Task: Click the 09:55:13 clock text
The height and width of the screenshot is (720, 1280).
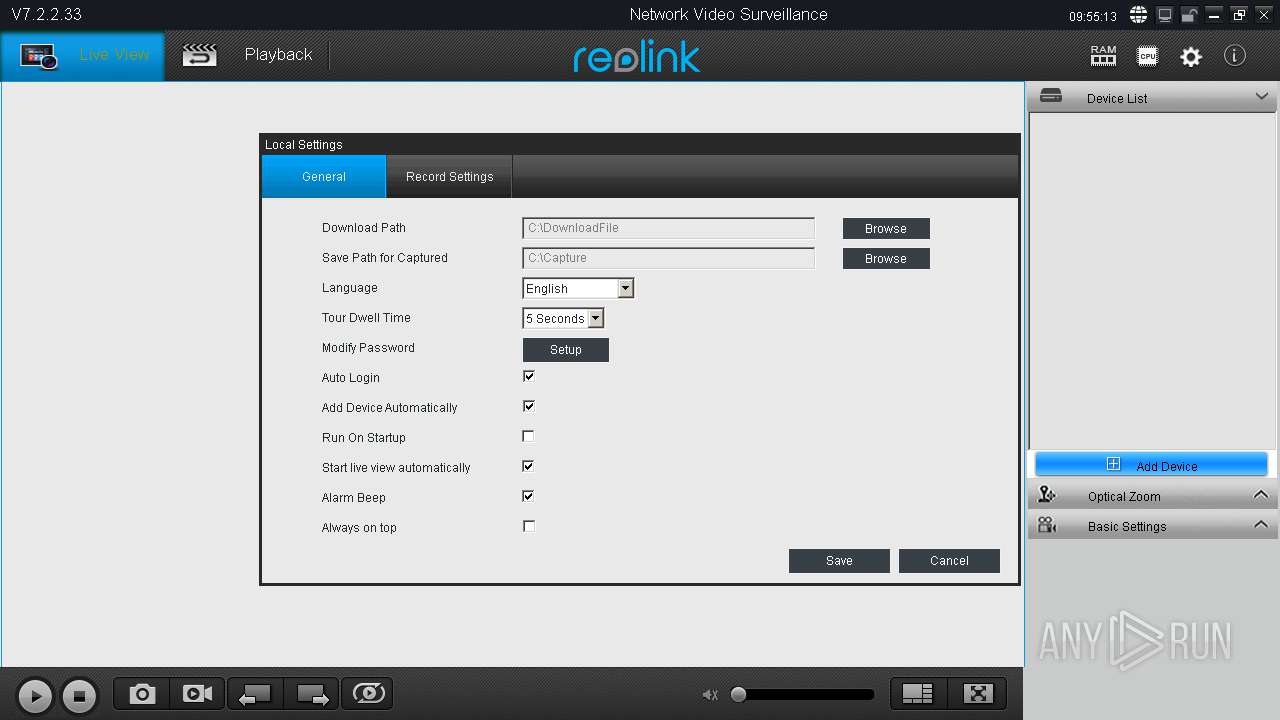Action: click(1093, 17)
